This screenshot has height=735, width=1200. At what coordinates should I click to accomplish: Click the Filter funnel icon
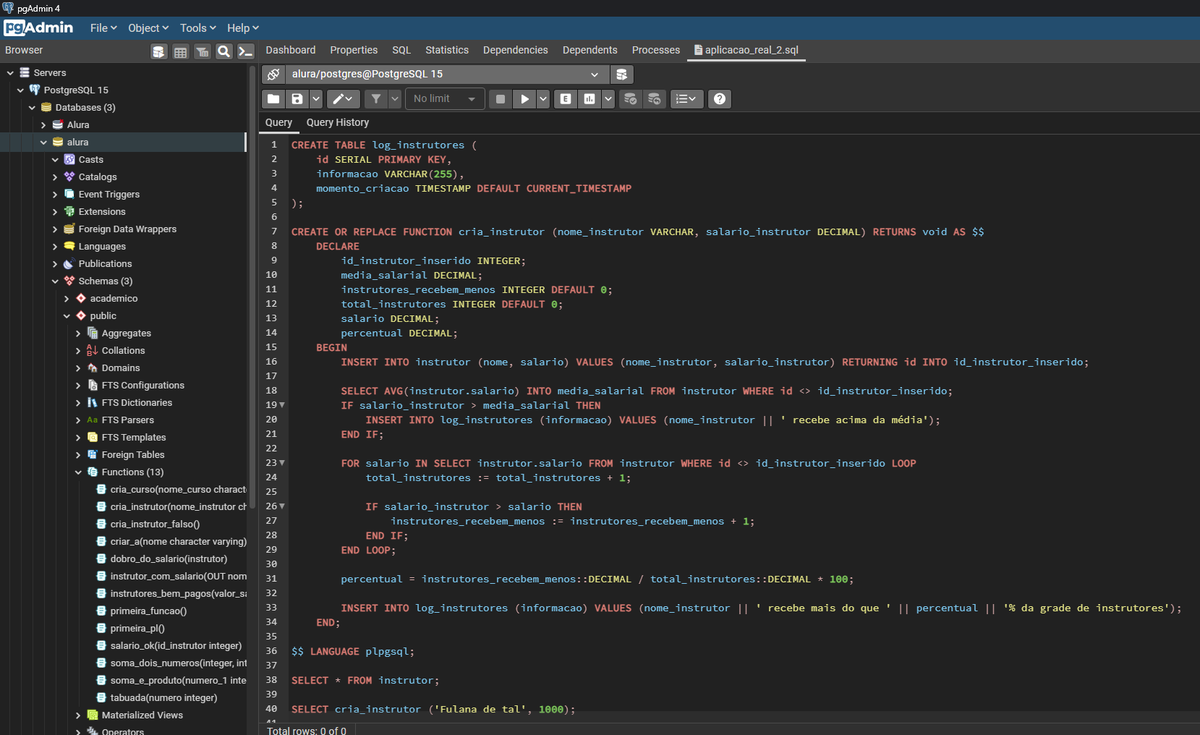(x=376, y=99)
